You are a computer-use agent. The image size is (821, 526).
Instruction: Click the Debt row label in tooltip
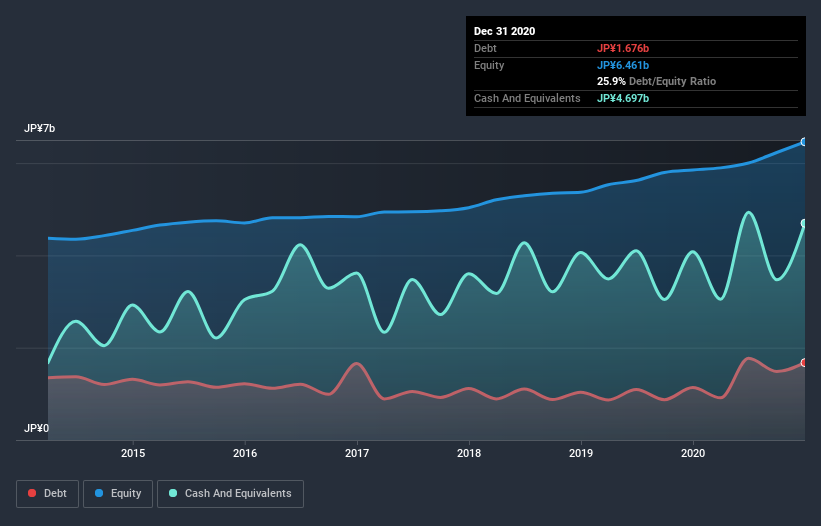pos(485,48)
